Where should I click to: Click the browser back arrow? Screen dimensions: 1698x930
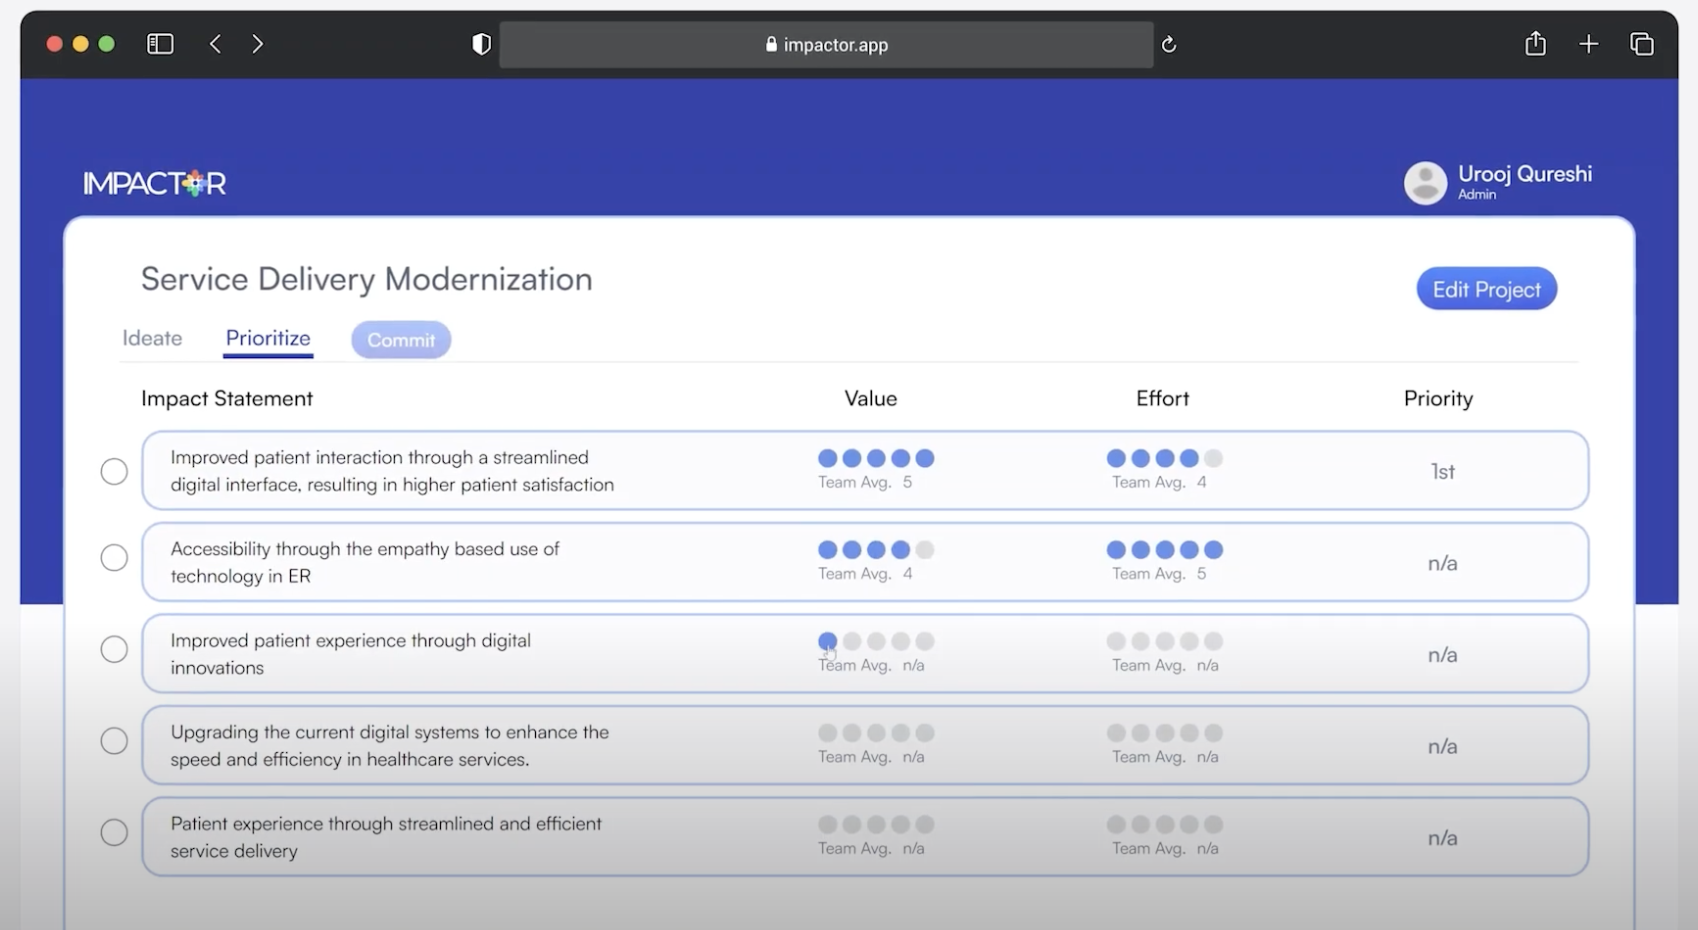[x=215, y=44]
